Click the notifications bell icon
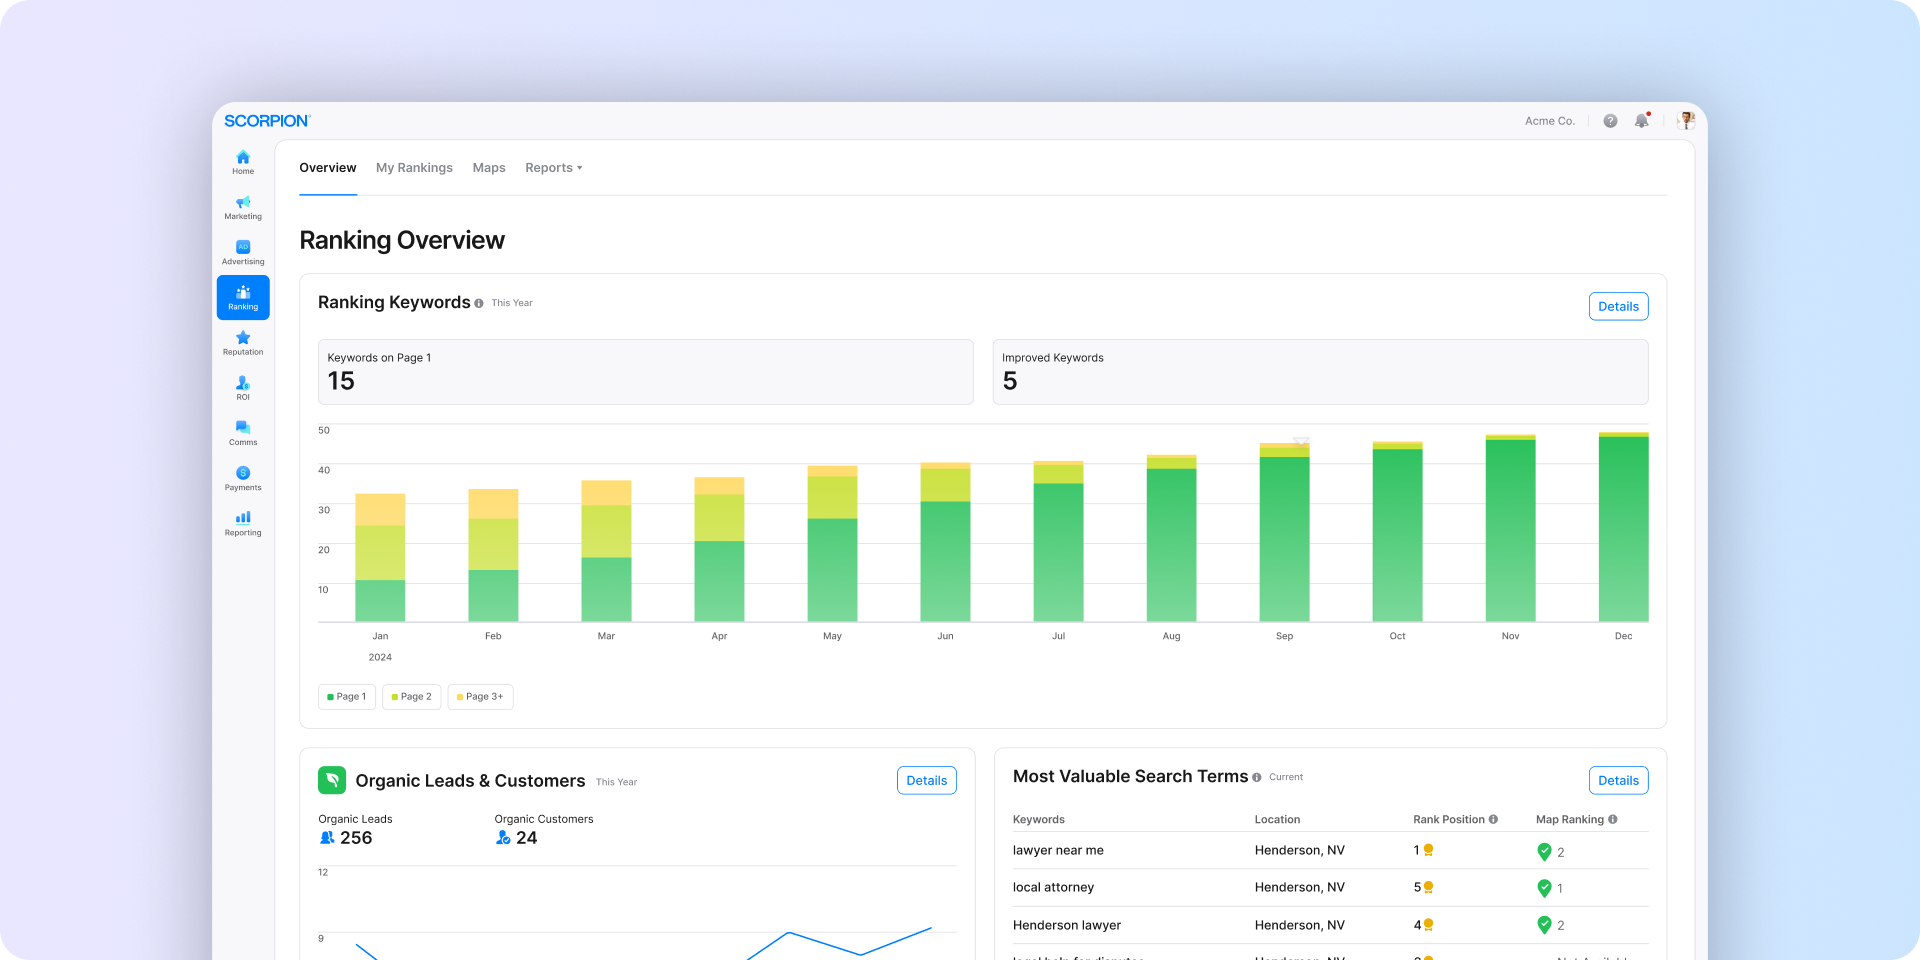1920x960 pixels. (x=1641, y=121)
